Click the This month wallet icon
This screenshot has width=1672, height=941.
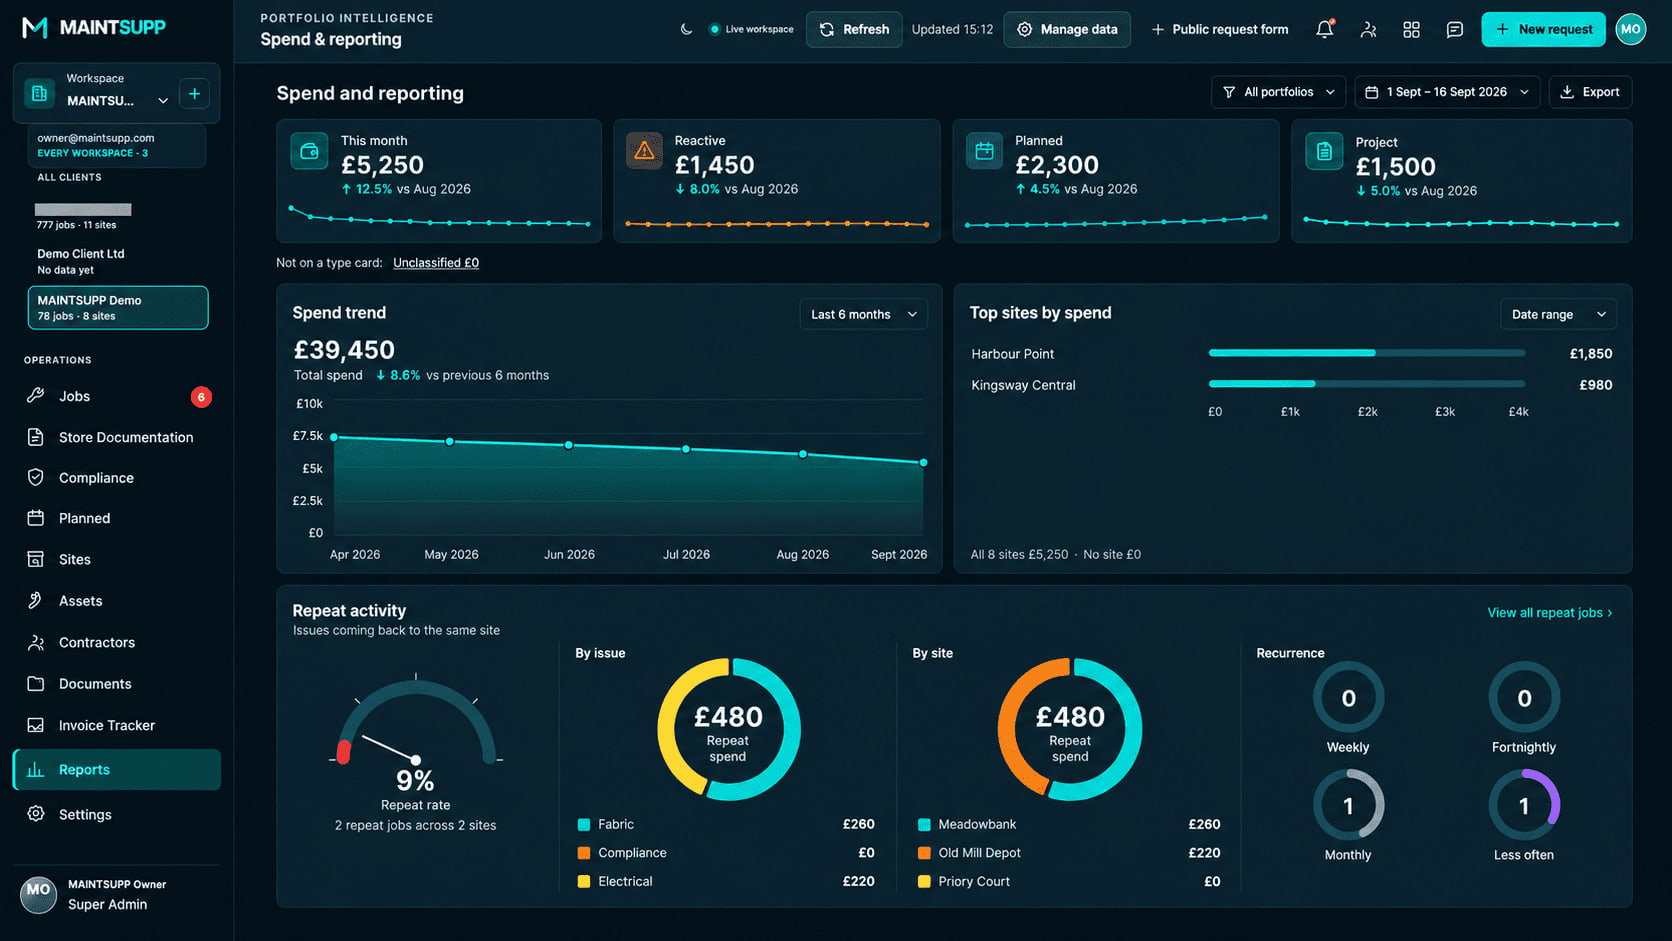[309, 151]
